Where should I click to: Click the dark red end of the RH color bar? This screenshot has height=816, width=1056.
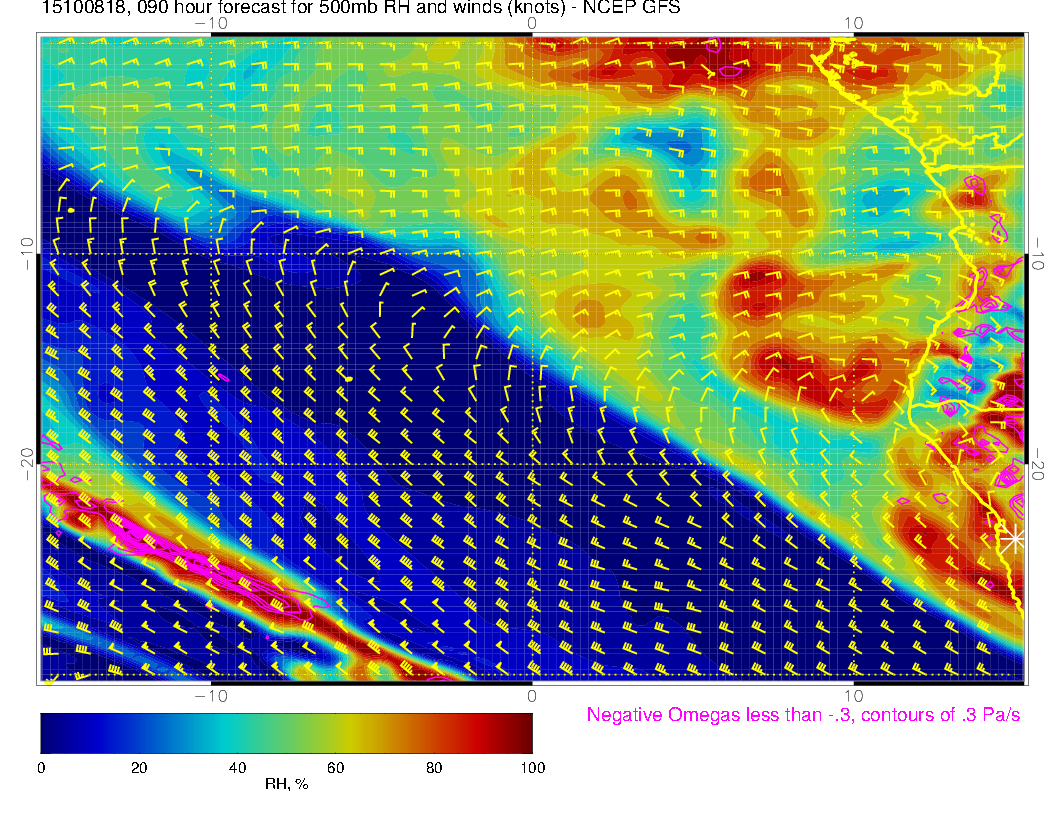click(522, 733)
